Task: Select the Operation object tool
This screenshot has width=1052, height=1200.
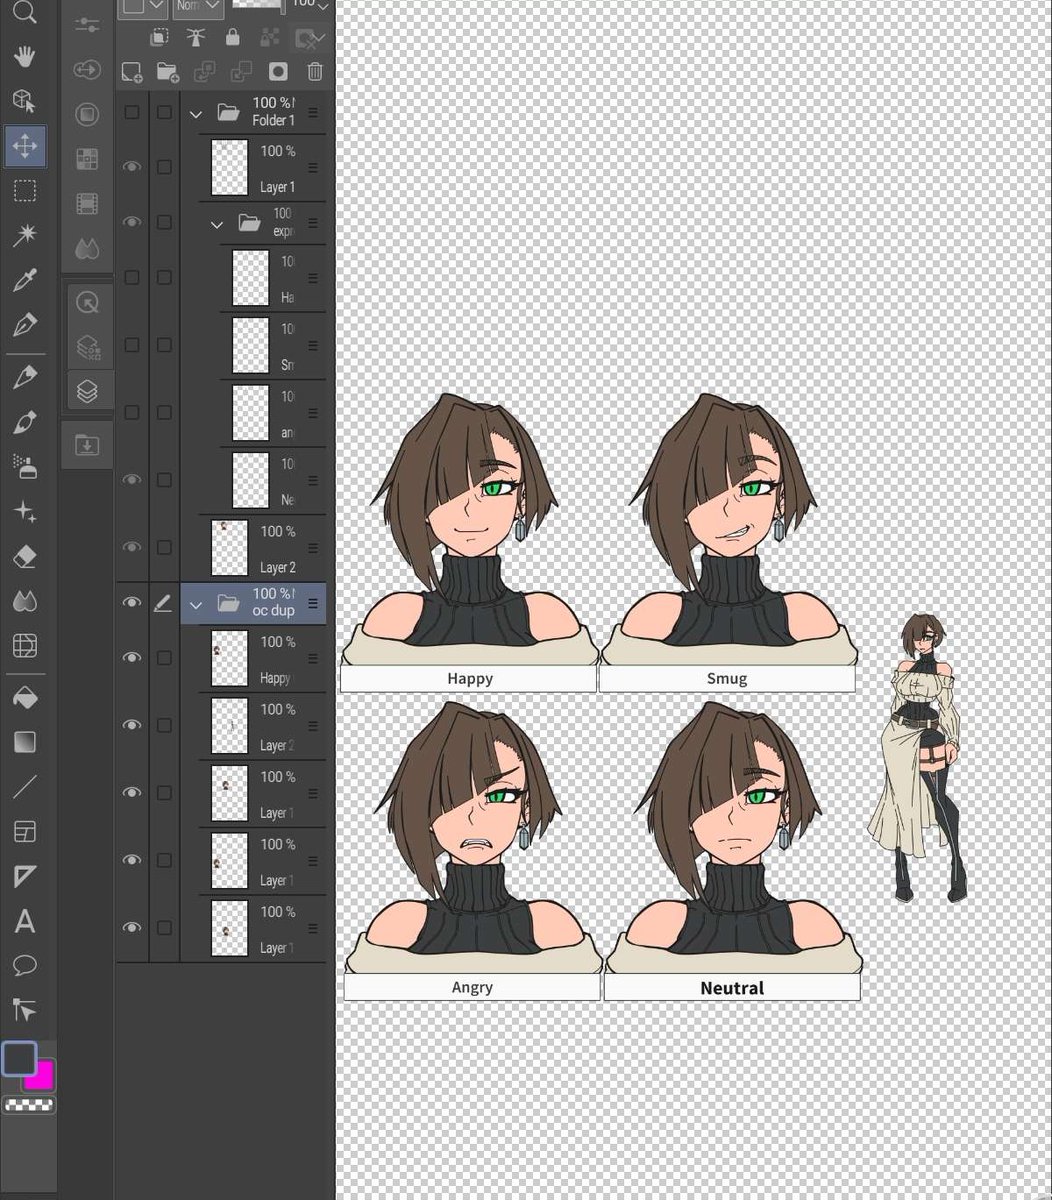Action: [24, 101]
